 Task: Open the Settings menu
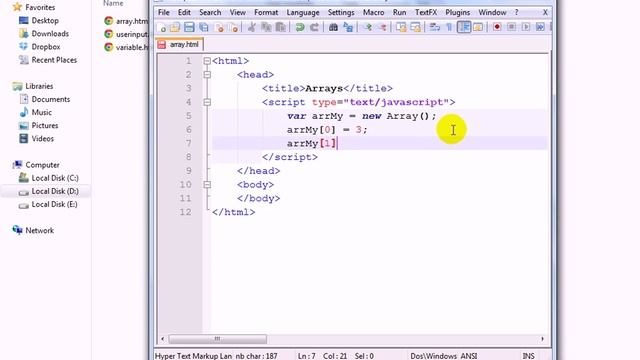point(341,13)
